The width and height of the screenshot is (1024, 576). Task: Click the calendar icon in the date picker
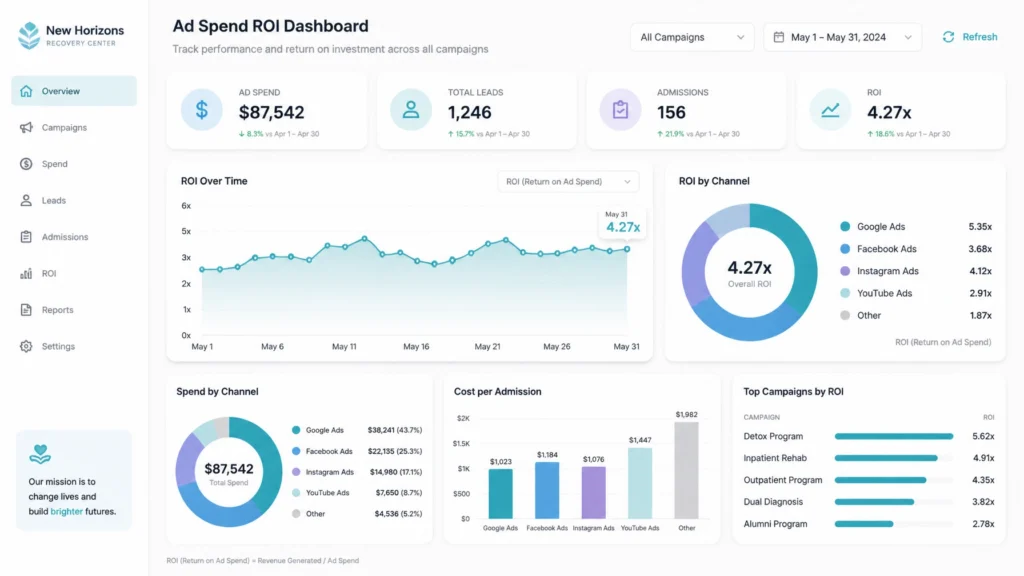coord(778,37)
